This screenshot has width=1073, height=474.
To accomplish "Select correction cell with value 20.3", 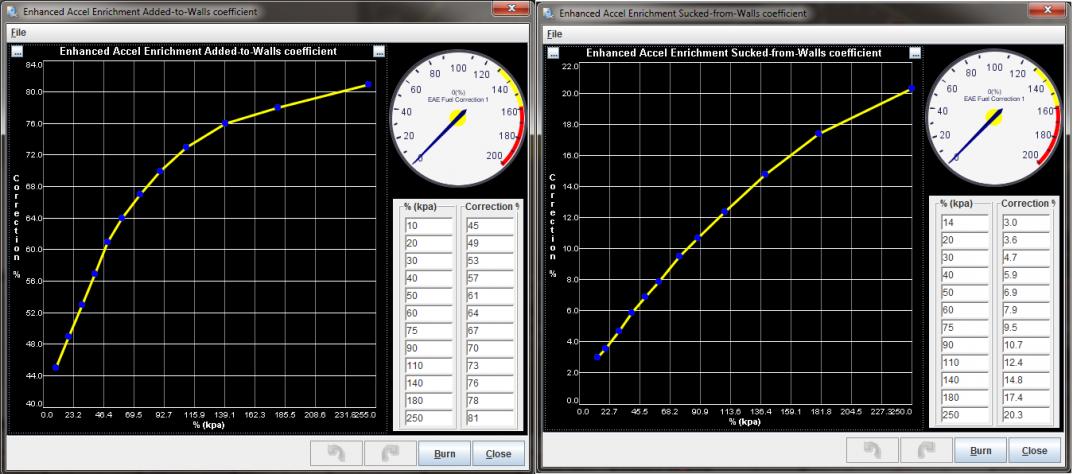I will tap(1022, 416).
